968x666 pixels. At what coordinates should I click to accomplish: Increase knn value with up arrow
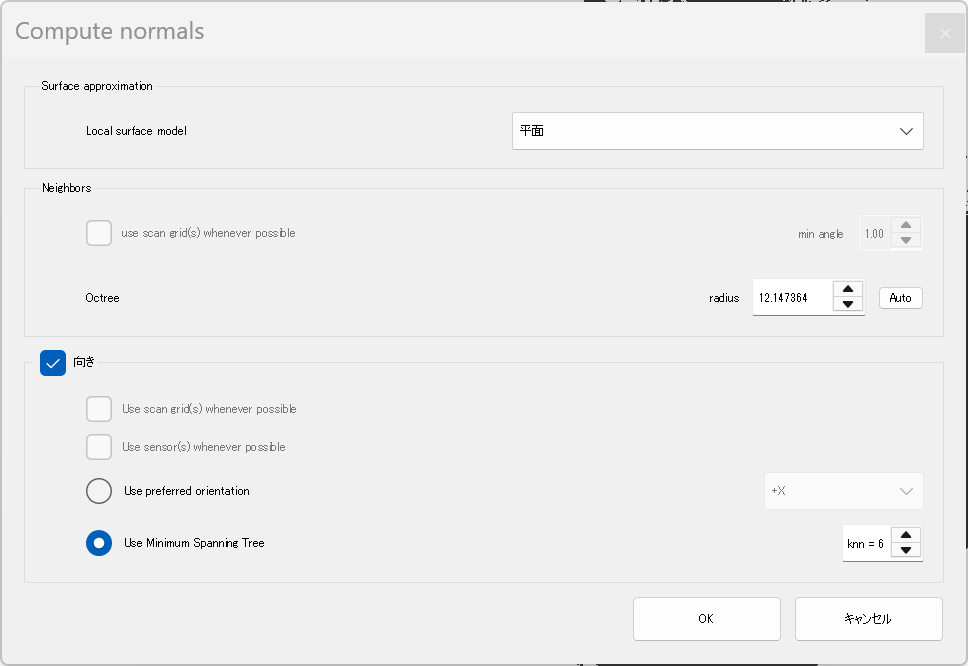[906, 535]
